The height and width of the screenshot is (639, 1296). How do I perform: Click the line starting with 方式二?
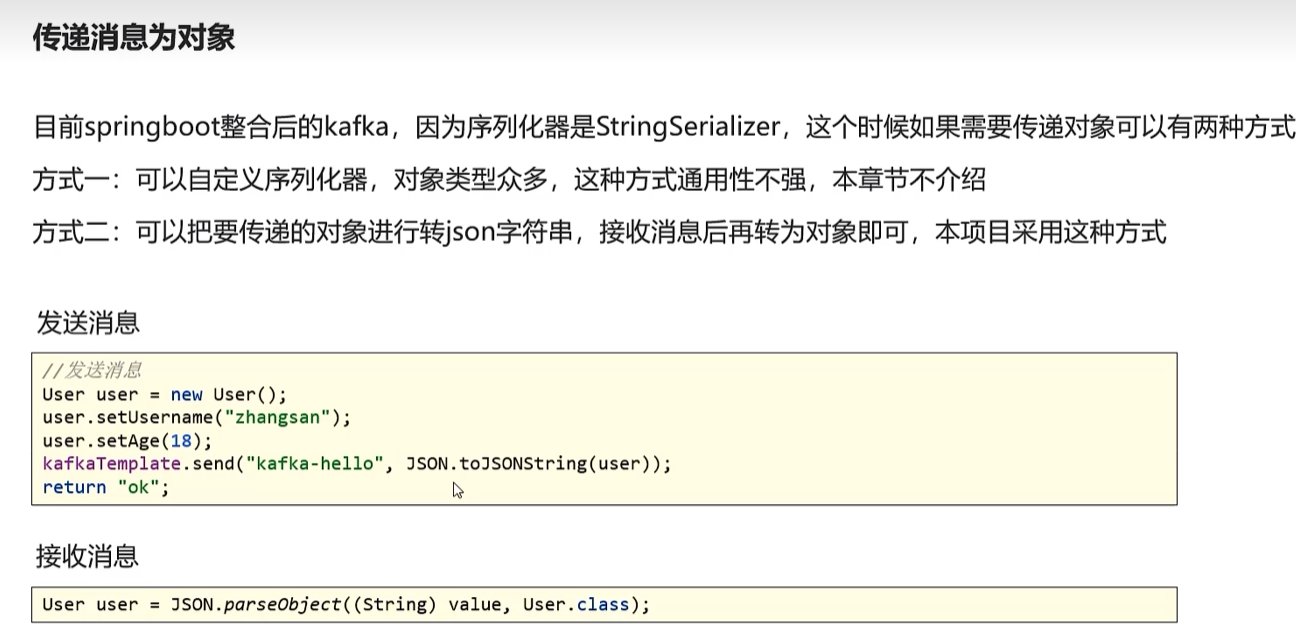point(599,233)
